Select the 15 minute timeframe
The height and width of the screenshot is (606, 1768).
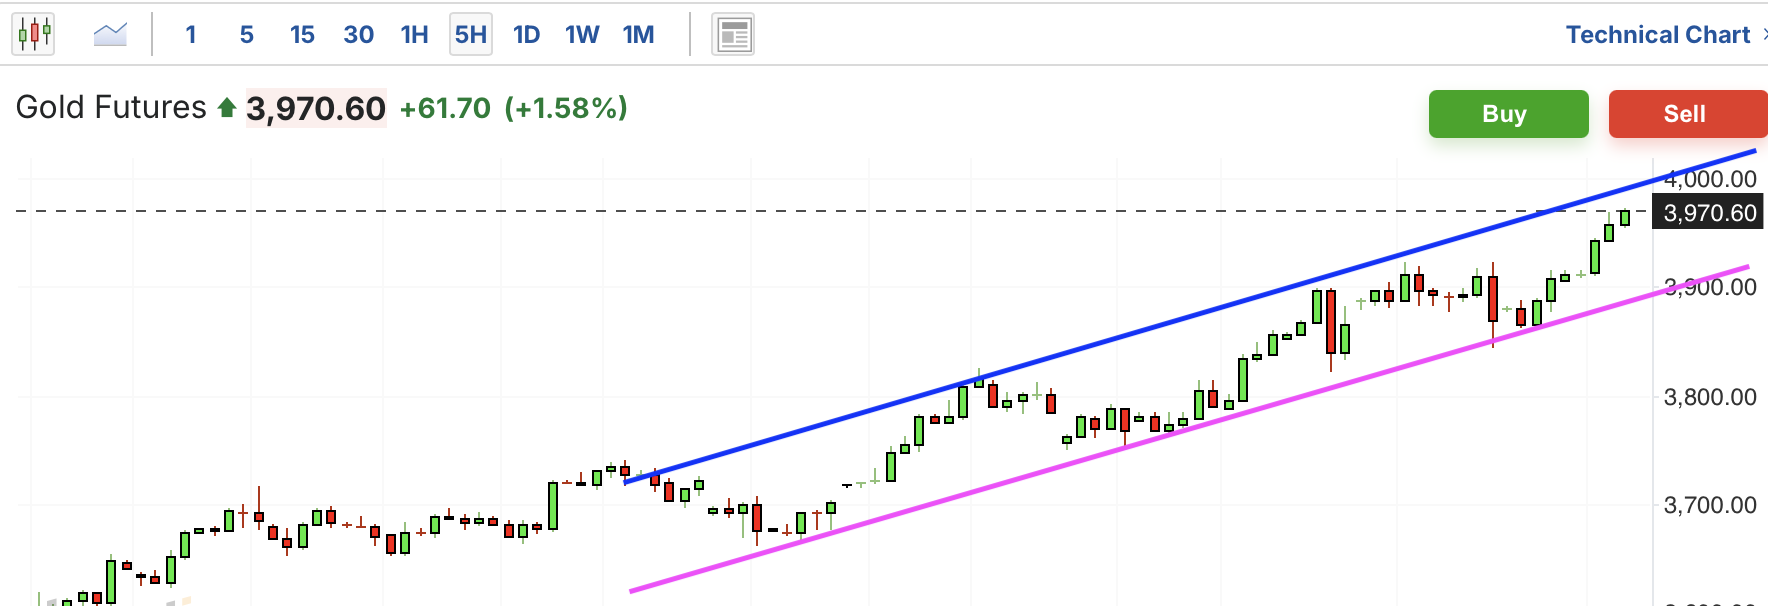(302, 35)
